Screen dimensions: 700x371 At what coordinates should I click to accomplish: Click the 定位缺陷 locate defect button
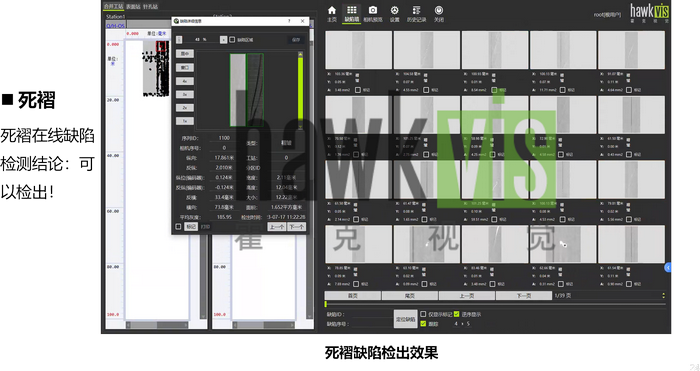click(x=405, y=319)
